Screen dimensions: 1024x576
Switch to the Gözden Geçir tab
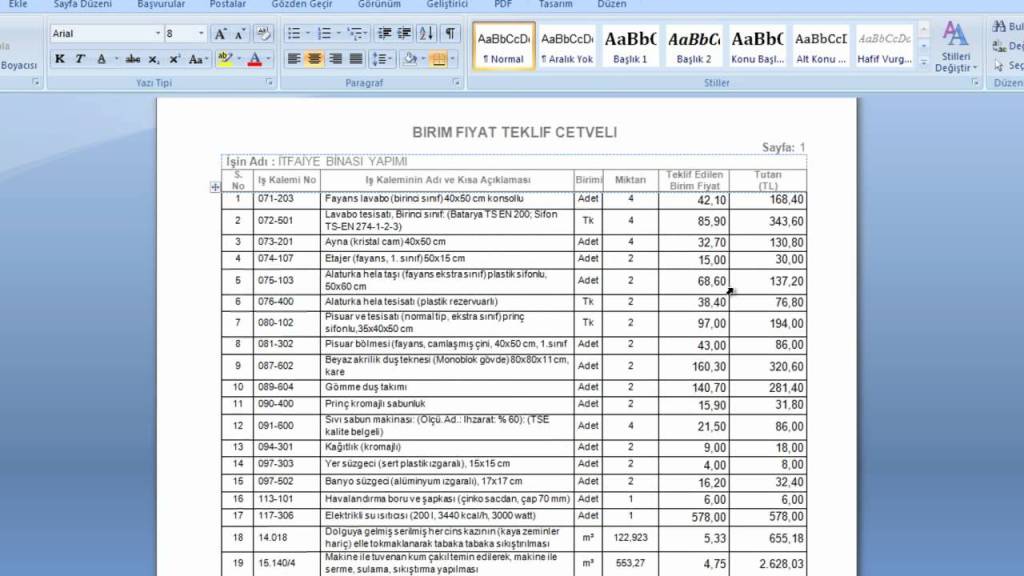pyautogui.click(x=299, y=4)
